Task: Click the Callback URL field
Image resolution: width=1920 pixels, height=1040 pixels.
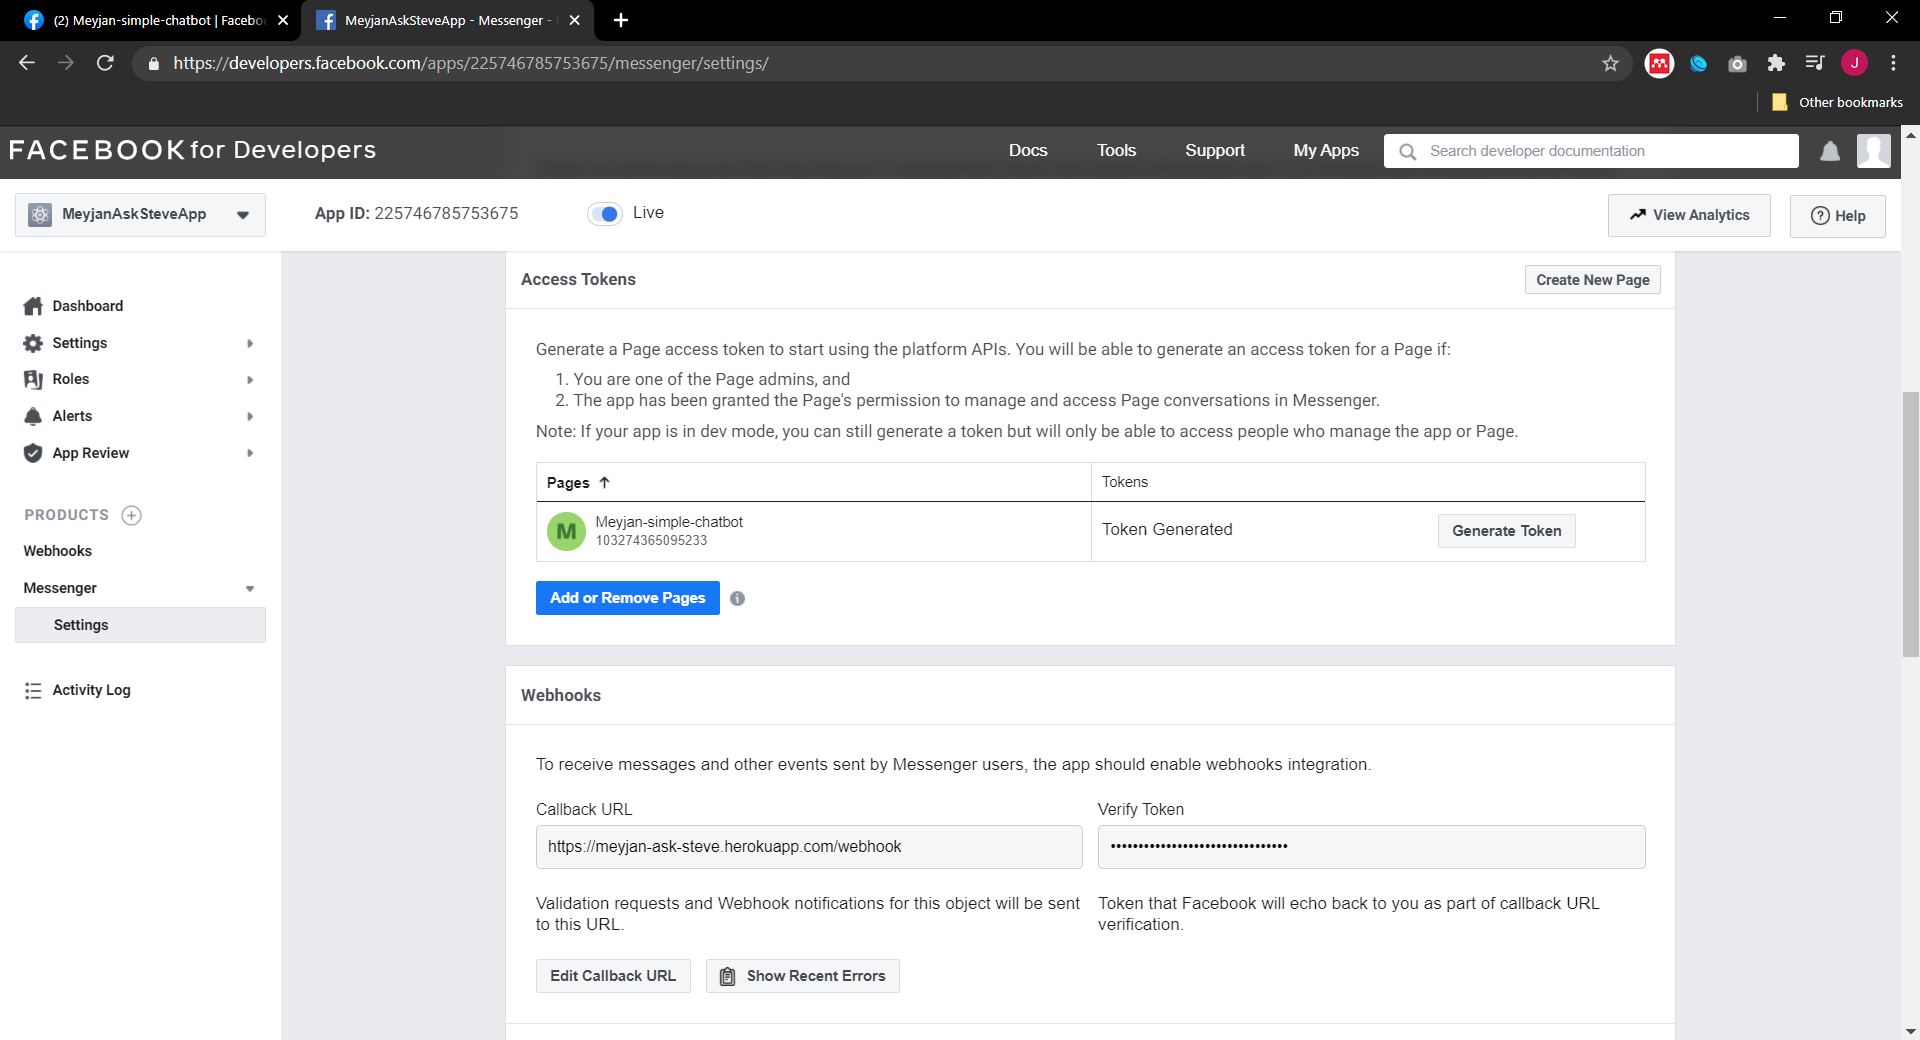Action: click(809, 847)
